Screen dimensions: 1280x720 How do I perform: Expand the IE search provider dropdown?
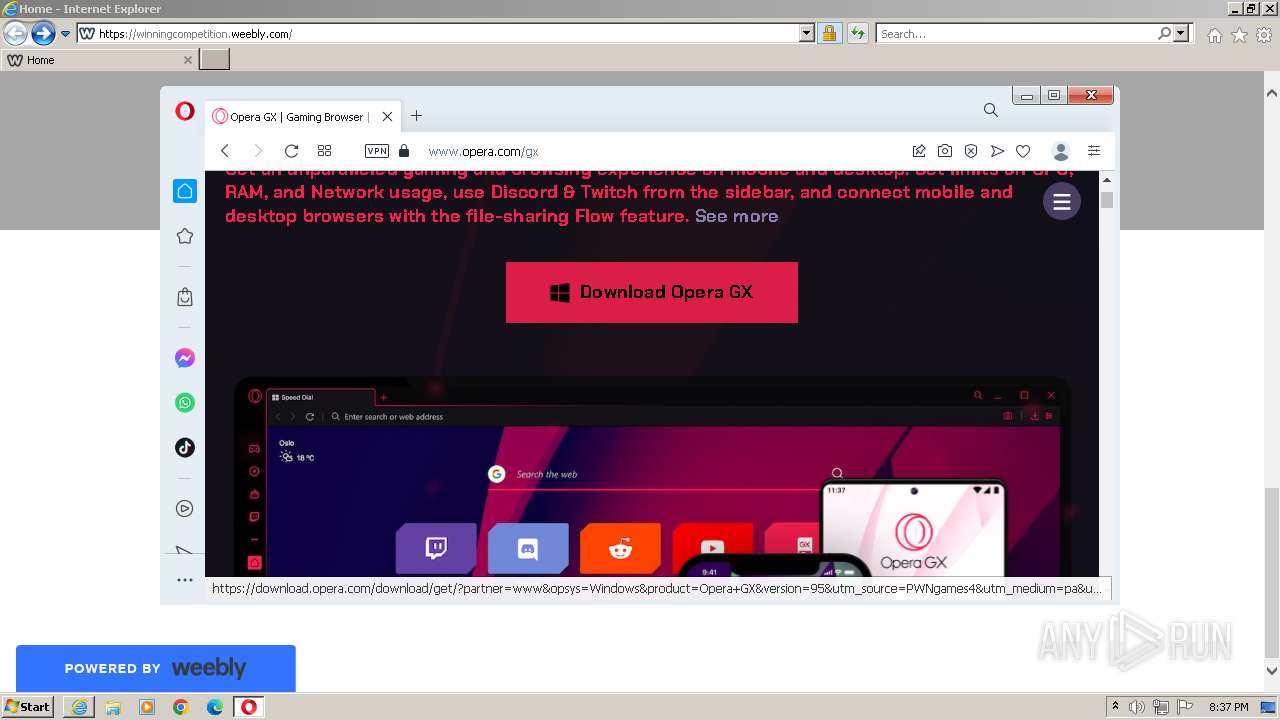point(1182,33)
